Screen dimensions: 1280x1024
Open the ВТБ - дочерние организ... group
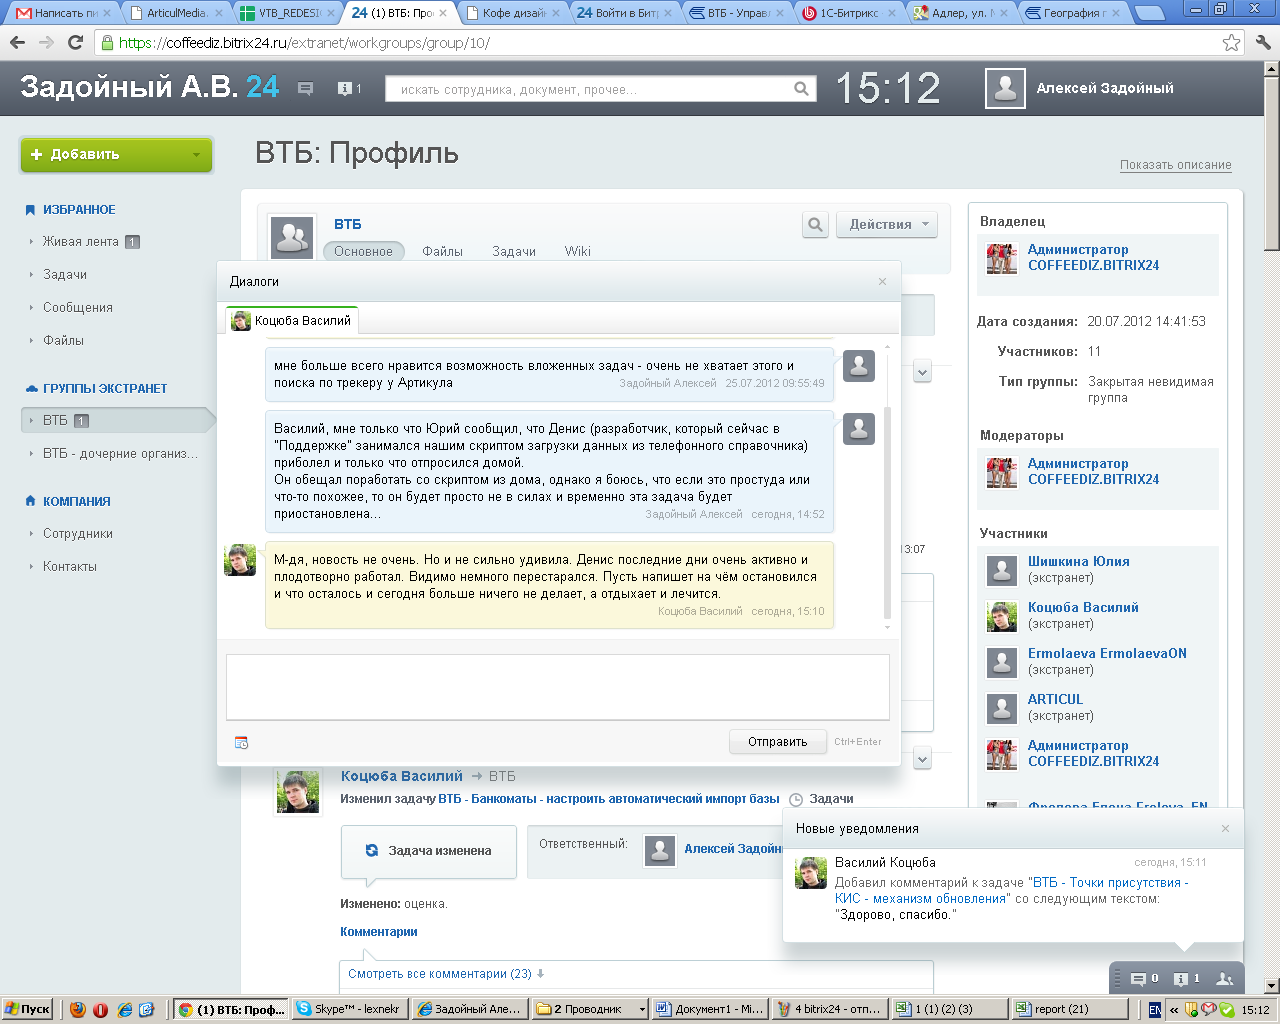(120, 454)
